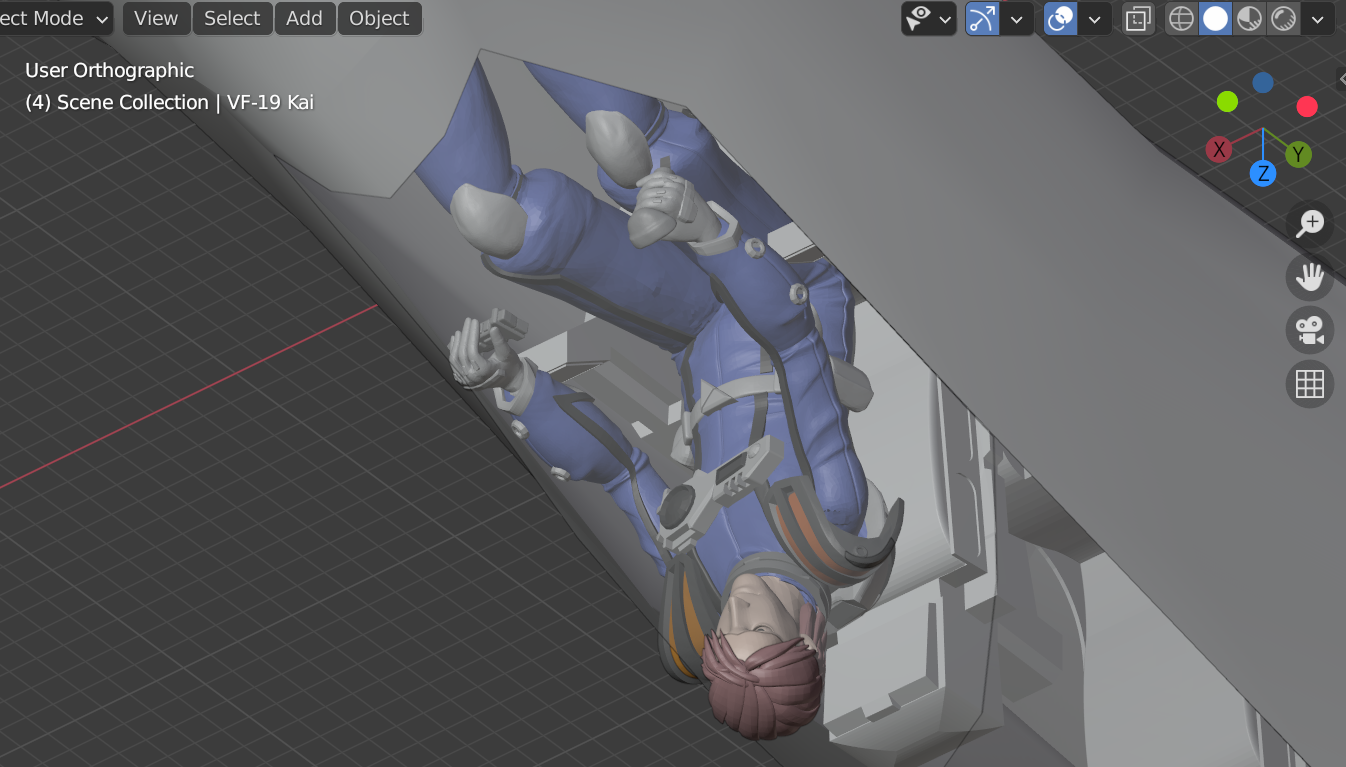The width and height of the screenshot is (1346, 767).
Task: Click '(4) Scene Collection | VF-19 Kai' text
Action: [170, 102]
